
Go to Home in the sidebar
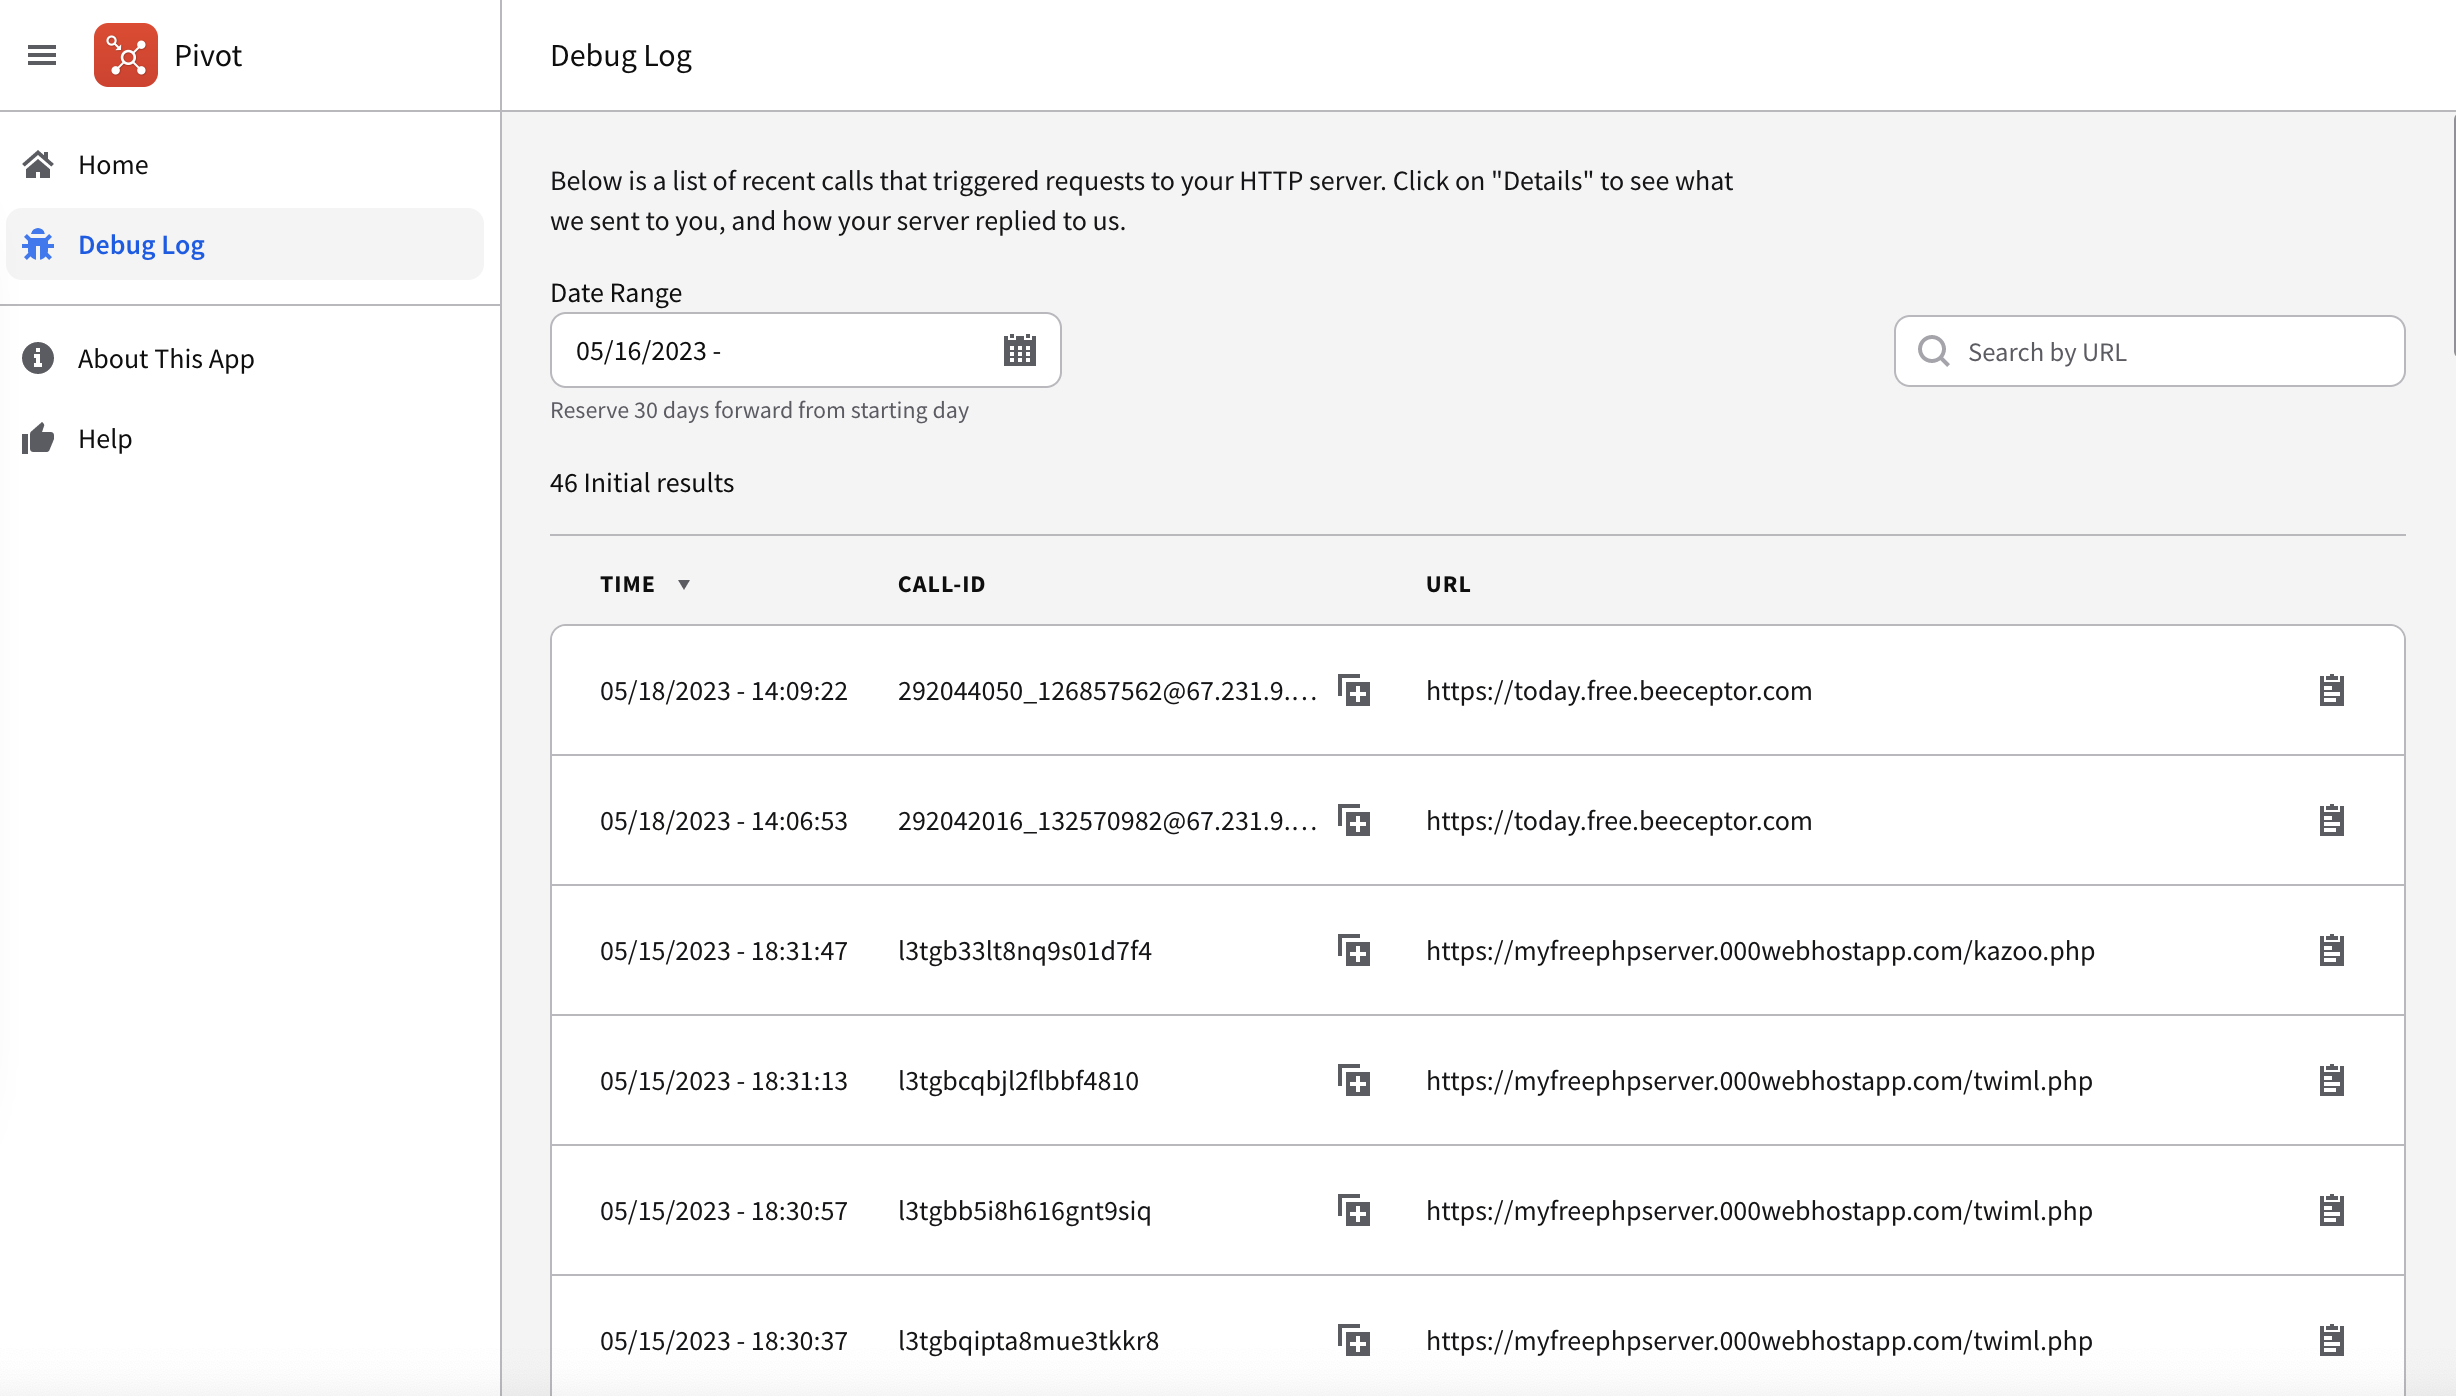click(x=113, y=165)
